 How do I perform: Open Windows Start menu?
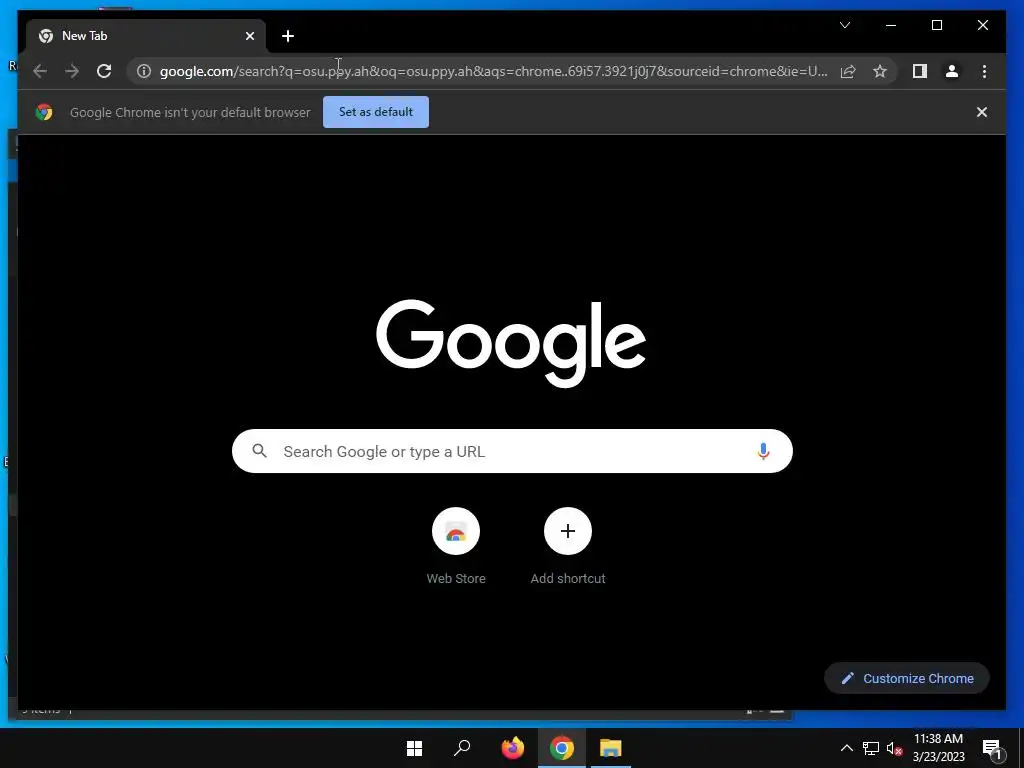tap(414, 748)
